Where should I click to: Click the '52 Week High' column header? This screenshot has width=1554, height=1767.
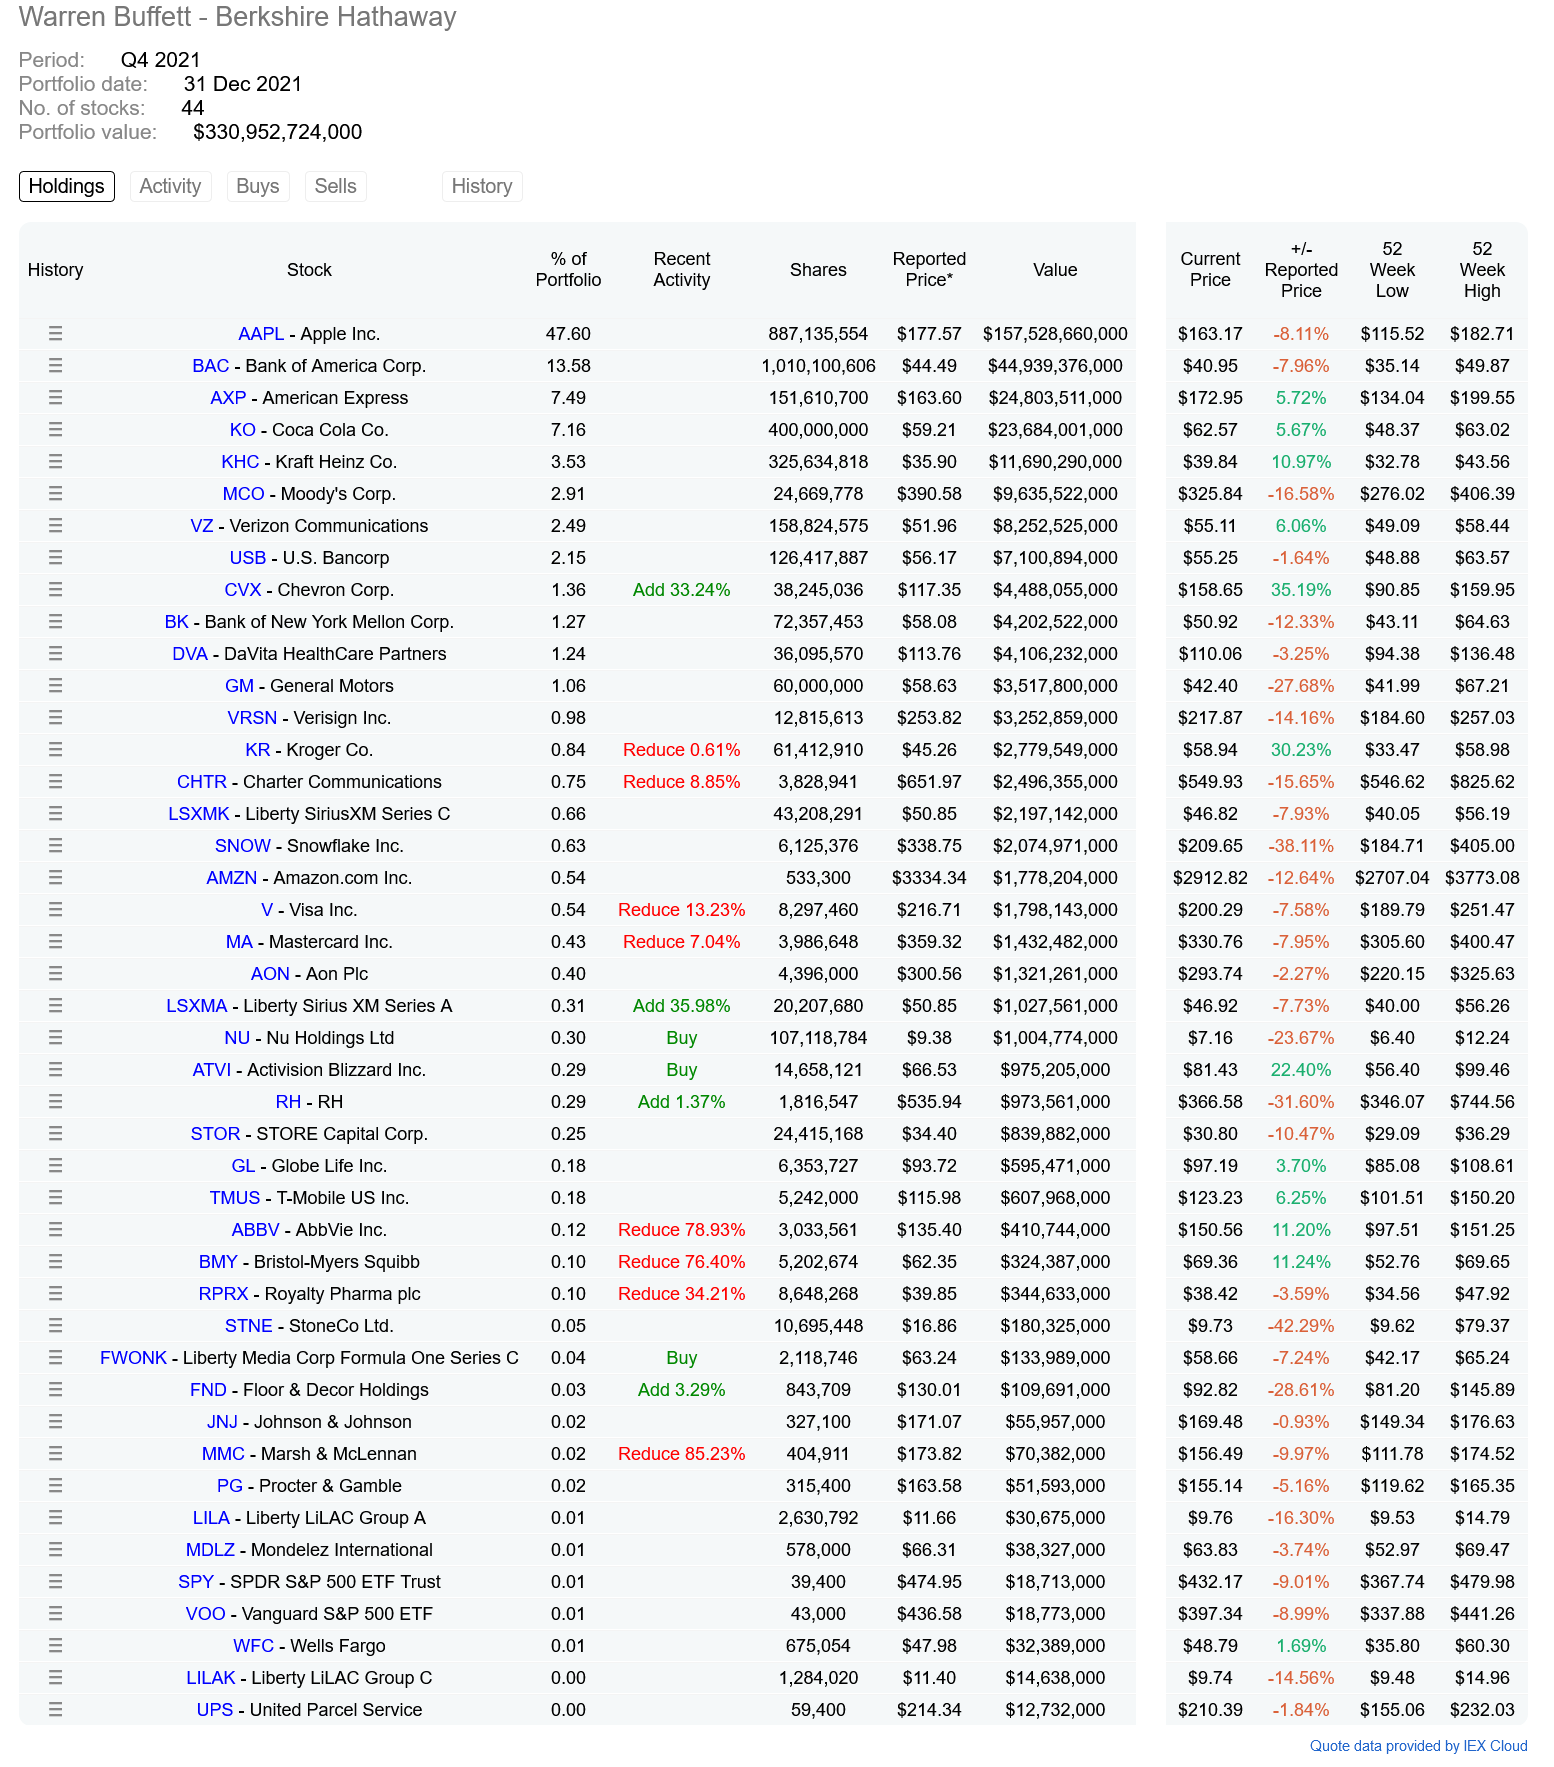click(x=1482, y=270)
